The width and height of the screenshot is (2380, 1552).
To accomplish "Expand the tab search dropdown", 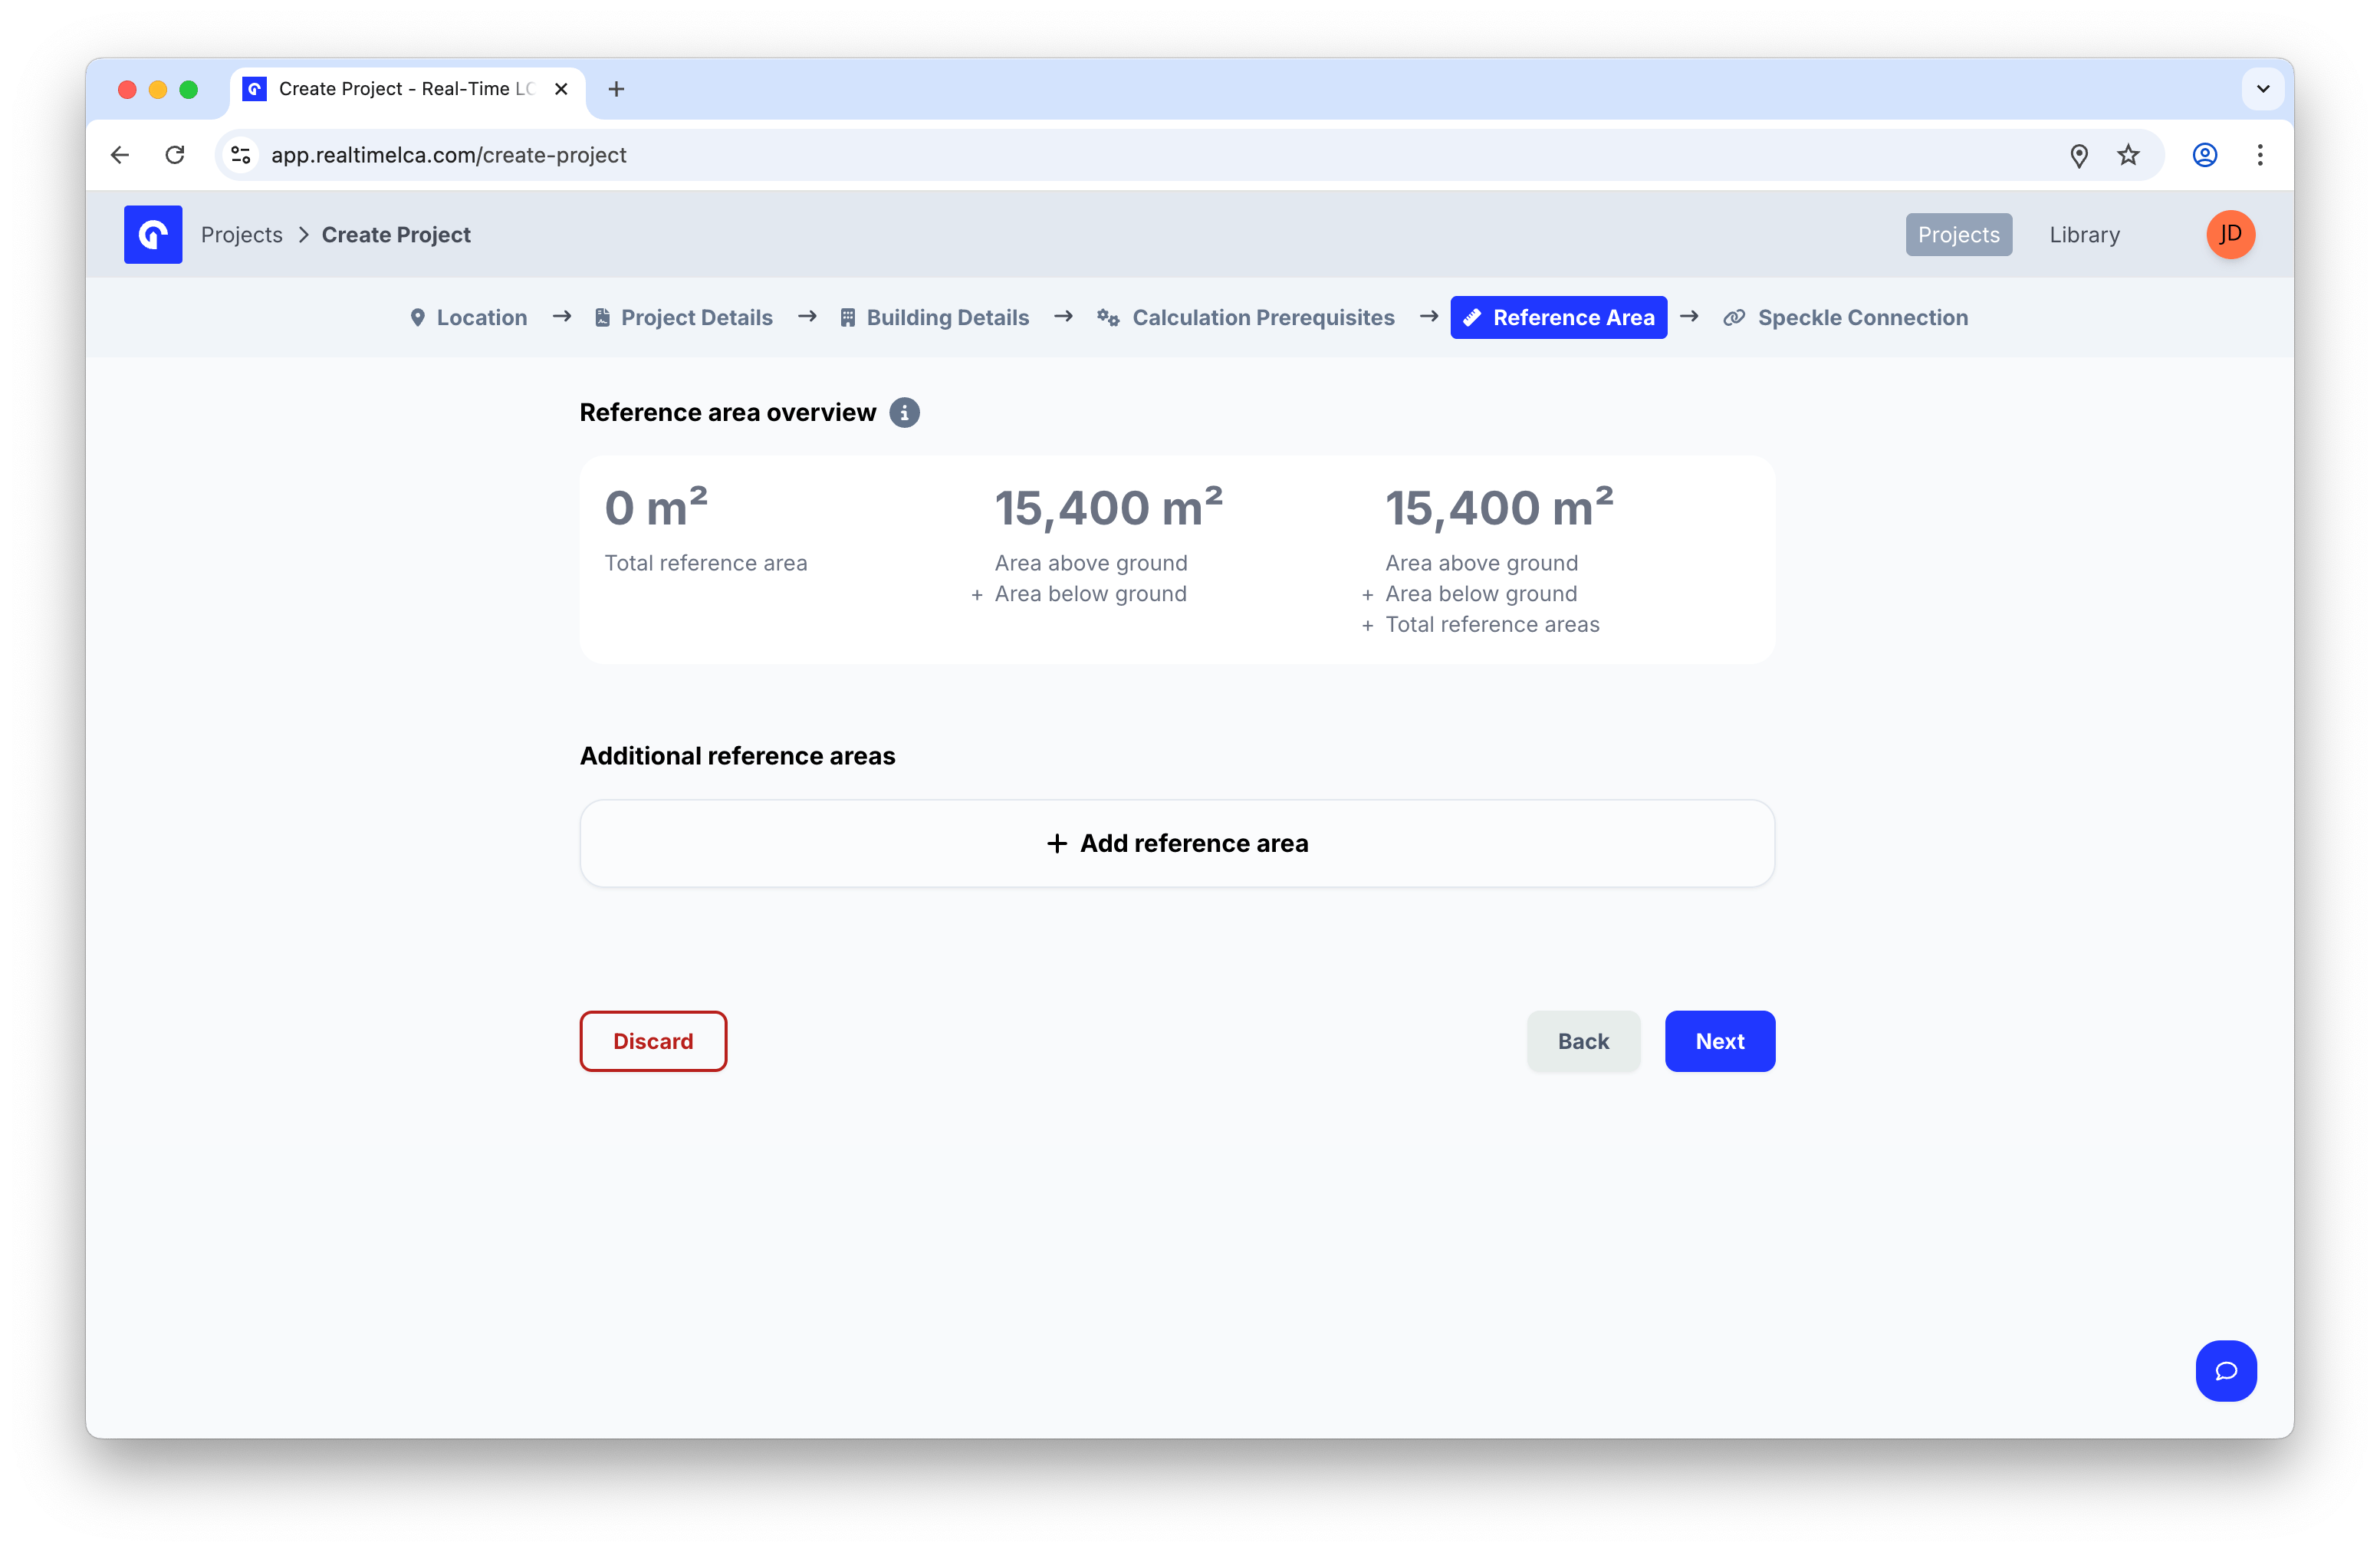I will (2263, 89).
